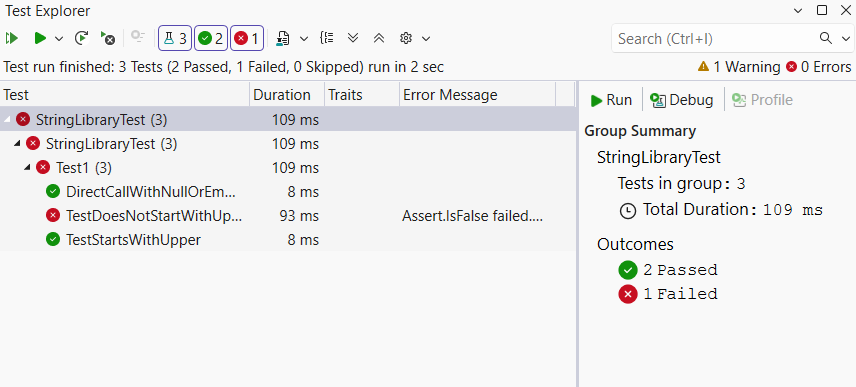
Task: Sort by the Test column header
Action: pyautogui.click(x=125, y=95)
